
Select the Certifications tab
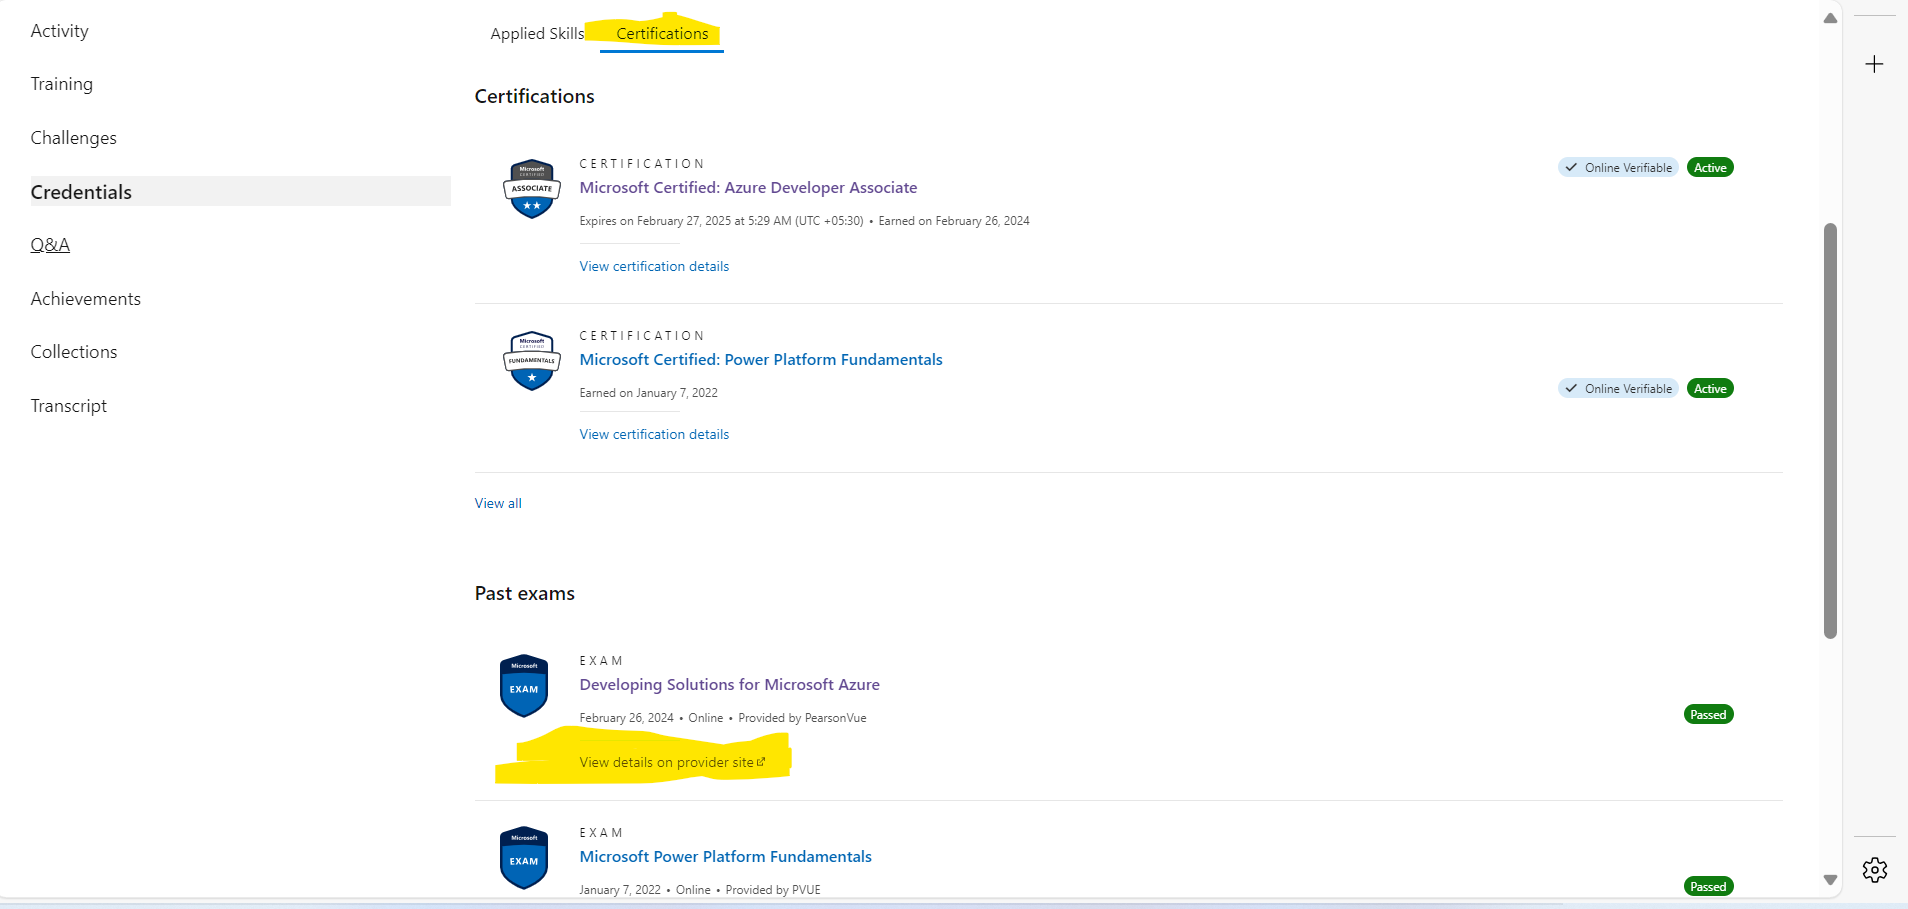(x=662, y=34)
